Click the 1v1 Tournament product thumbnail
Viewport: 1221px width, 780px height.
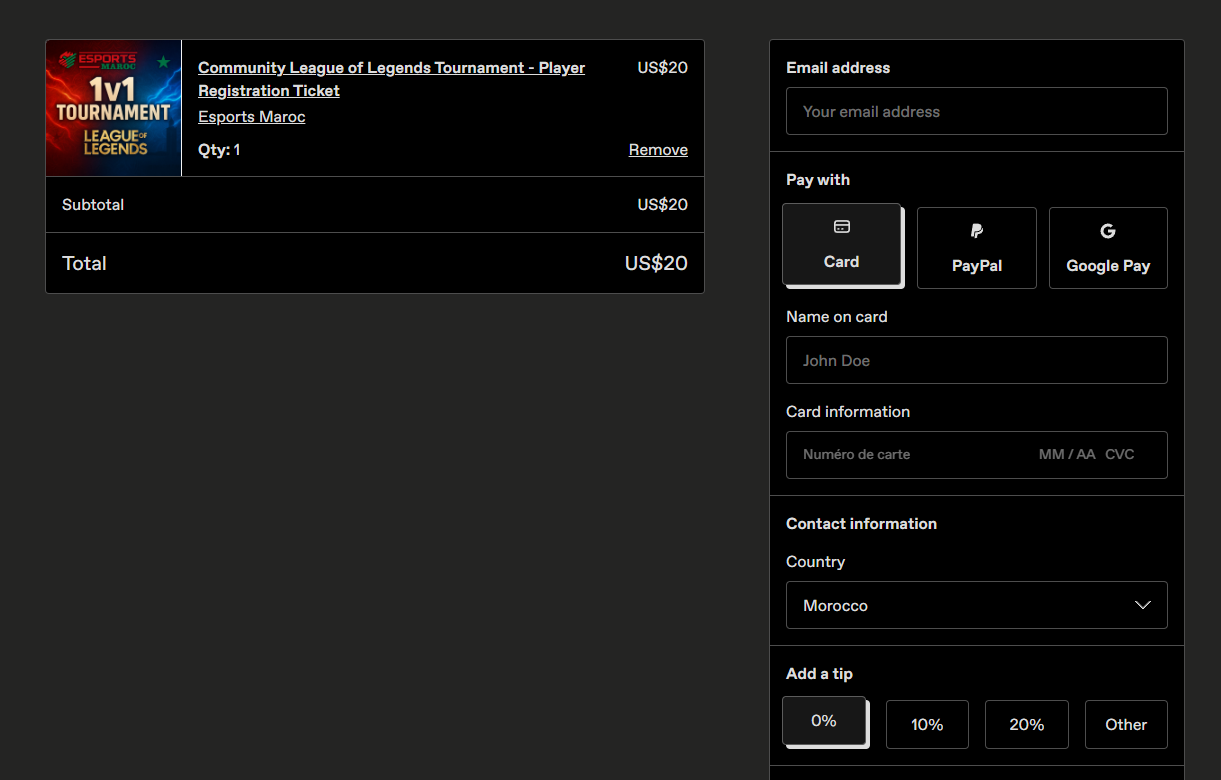click(x=114, y=108)
